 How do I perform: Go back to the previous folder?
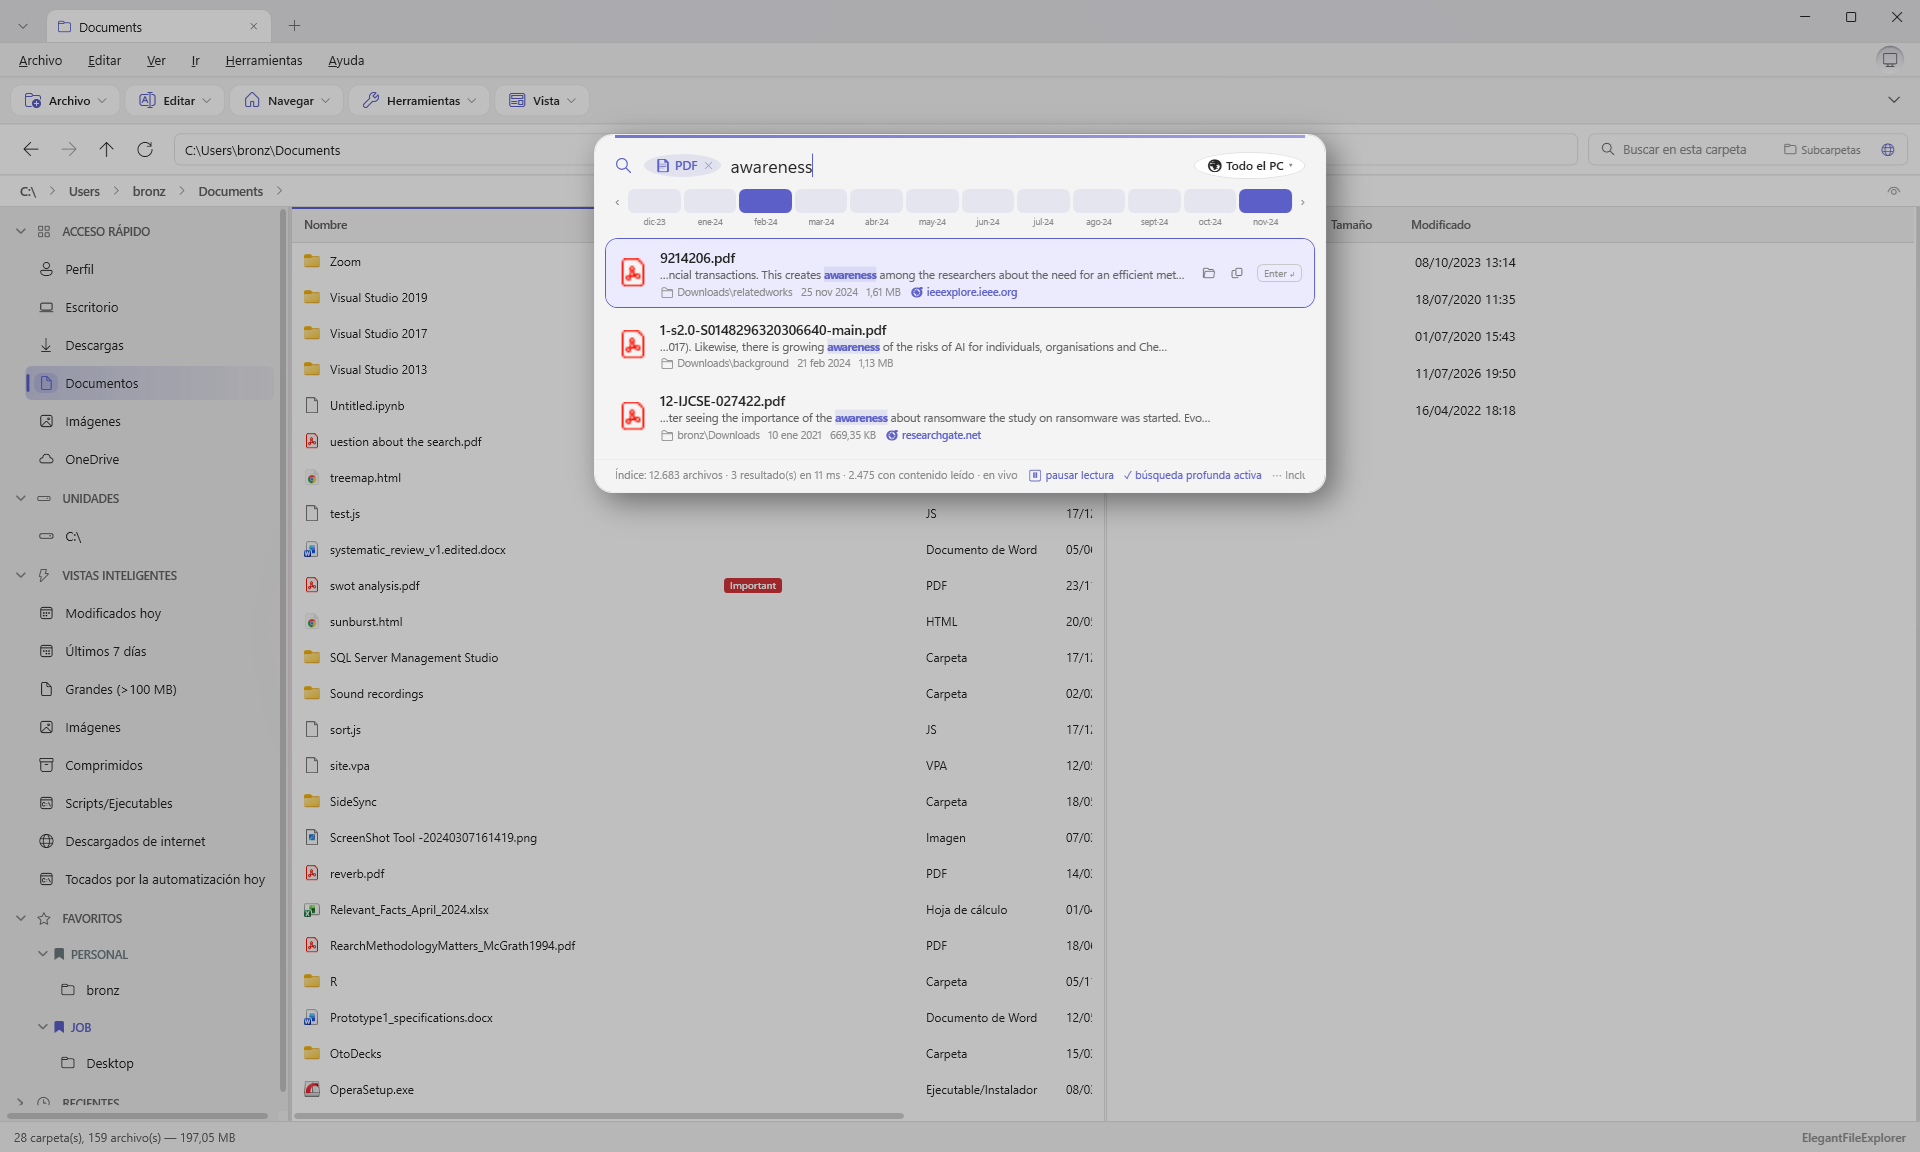31,149
